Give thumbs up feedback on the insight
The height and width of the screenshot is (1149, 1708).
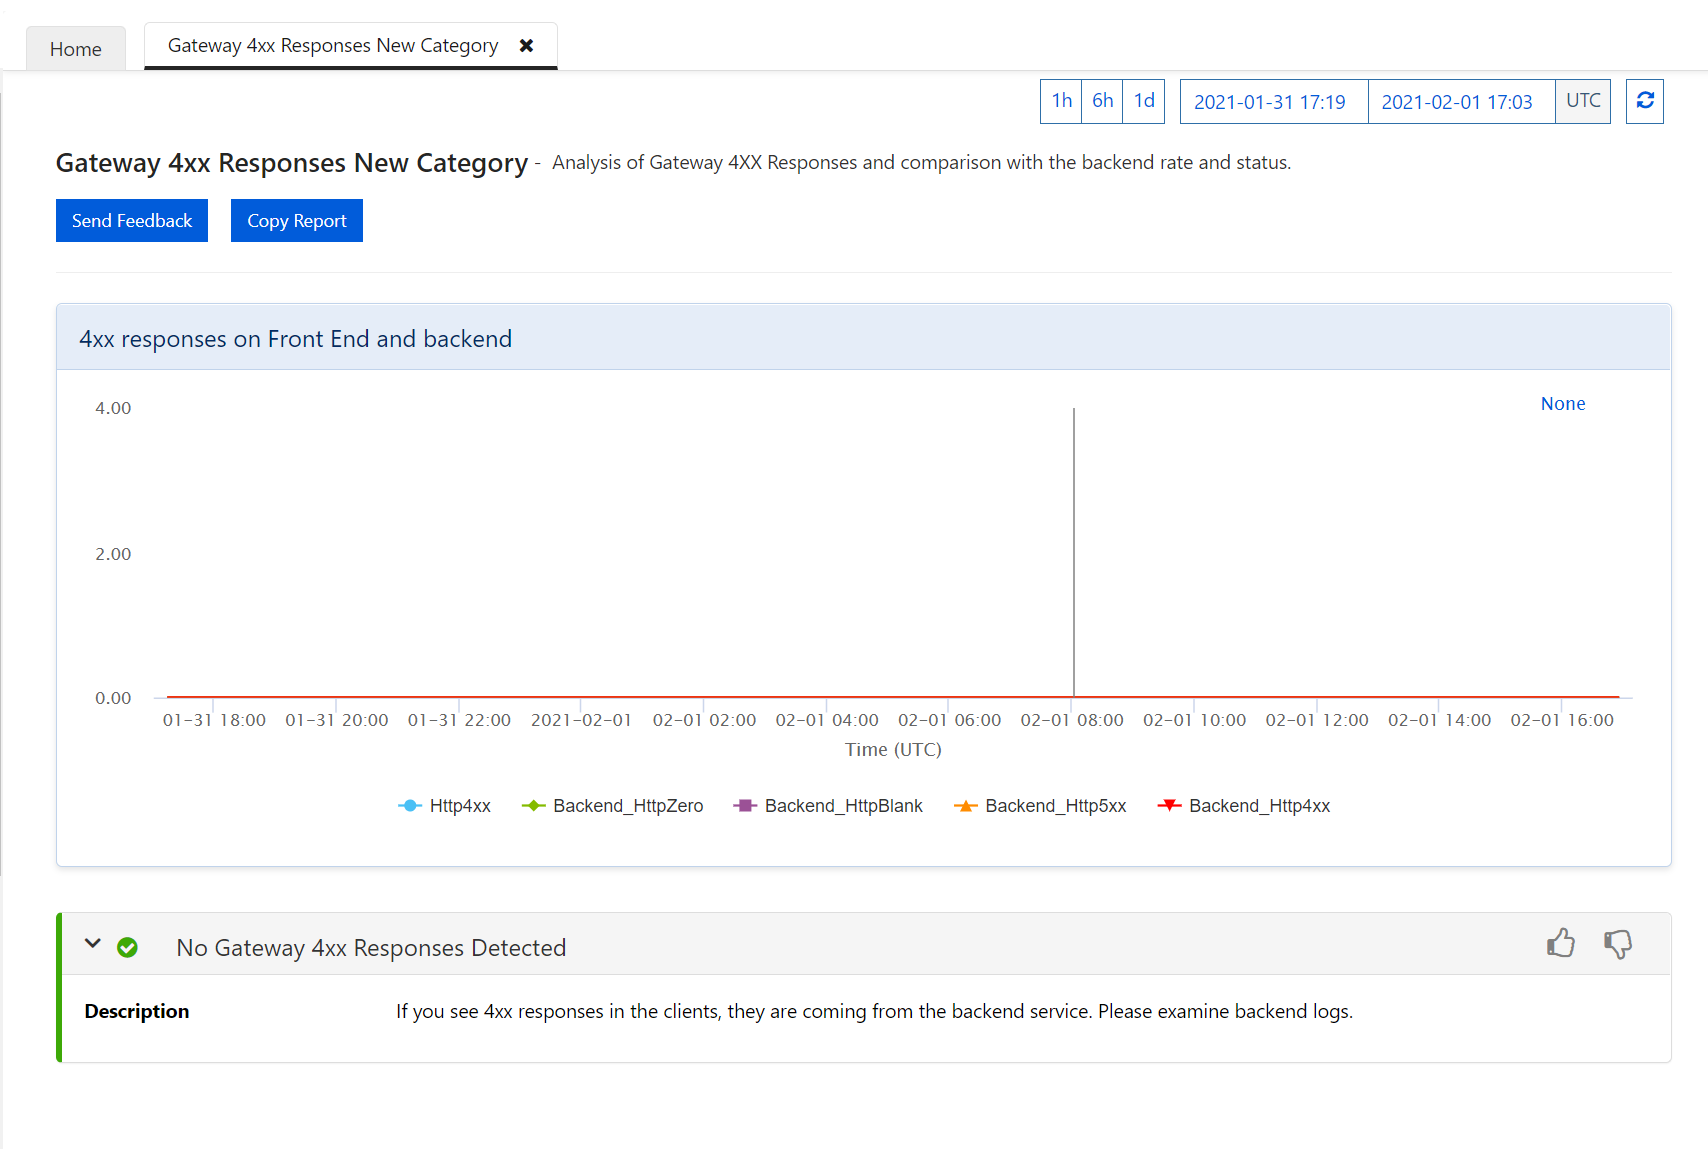click(1561, 943)
